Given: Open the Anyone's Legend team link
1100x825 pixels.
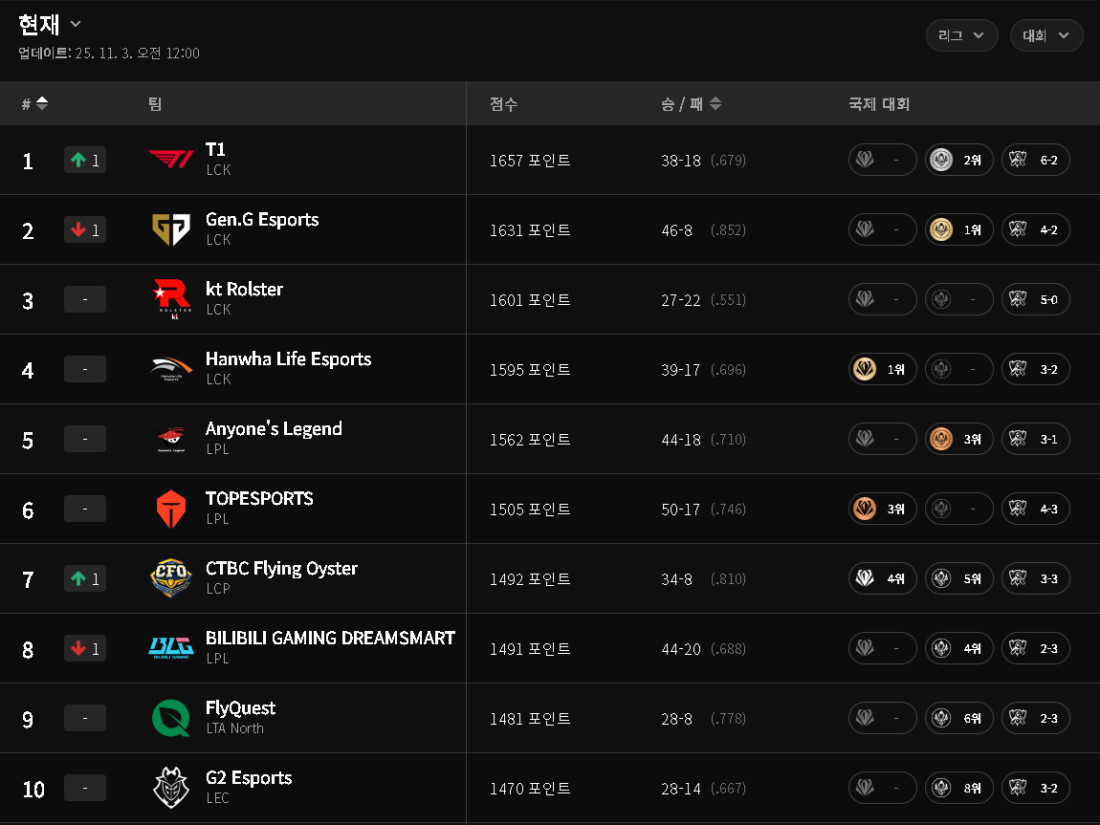Looking at the screenshot, I should pos(273,429).
